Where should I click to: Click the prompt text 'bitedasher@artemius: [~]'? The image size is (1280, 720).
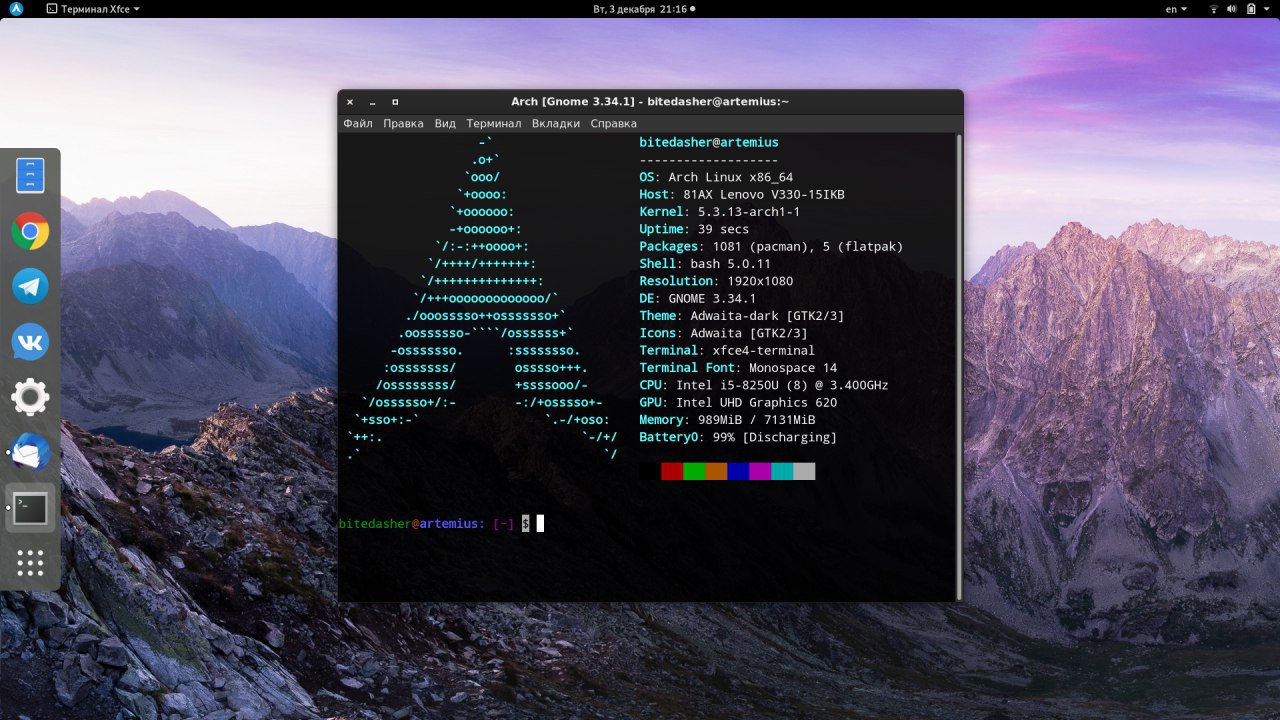[426, 523]
